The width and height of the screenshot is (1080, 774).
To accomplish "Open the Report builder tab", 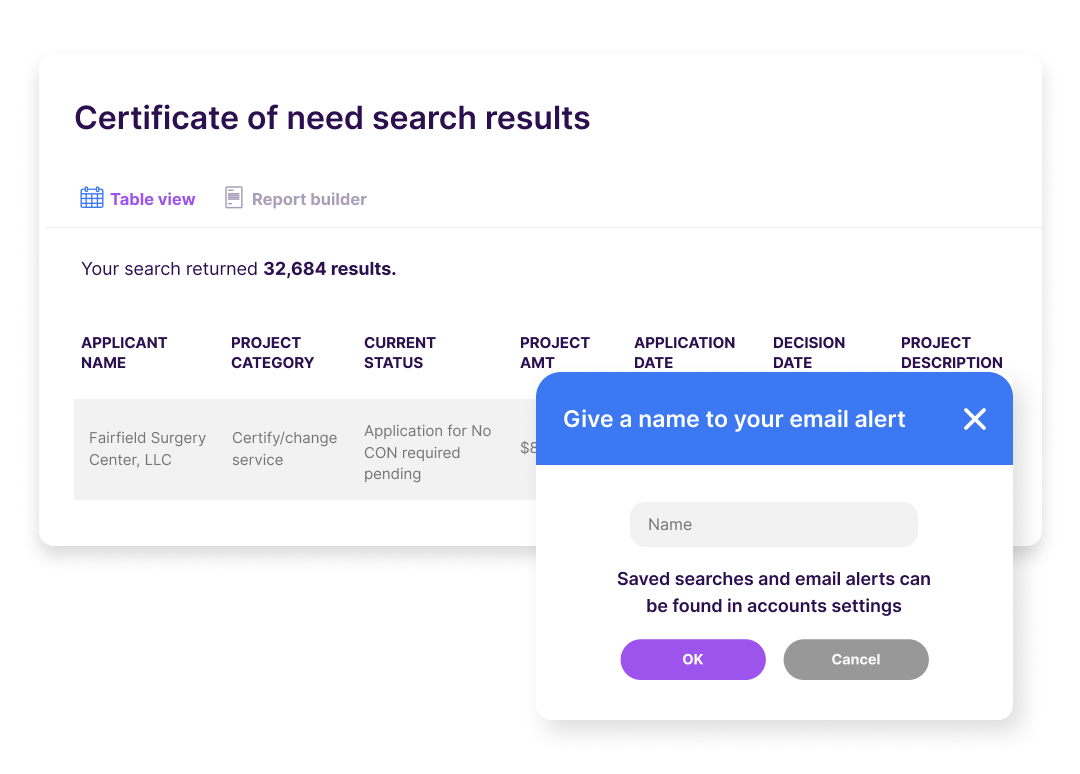I will [295, 198].
